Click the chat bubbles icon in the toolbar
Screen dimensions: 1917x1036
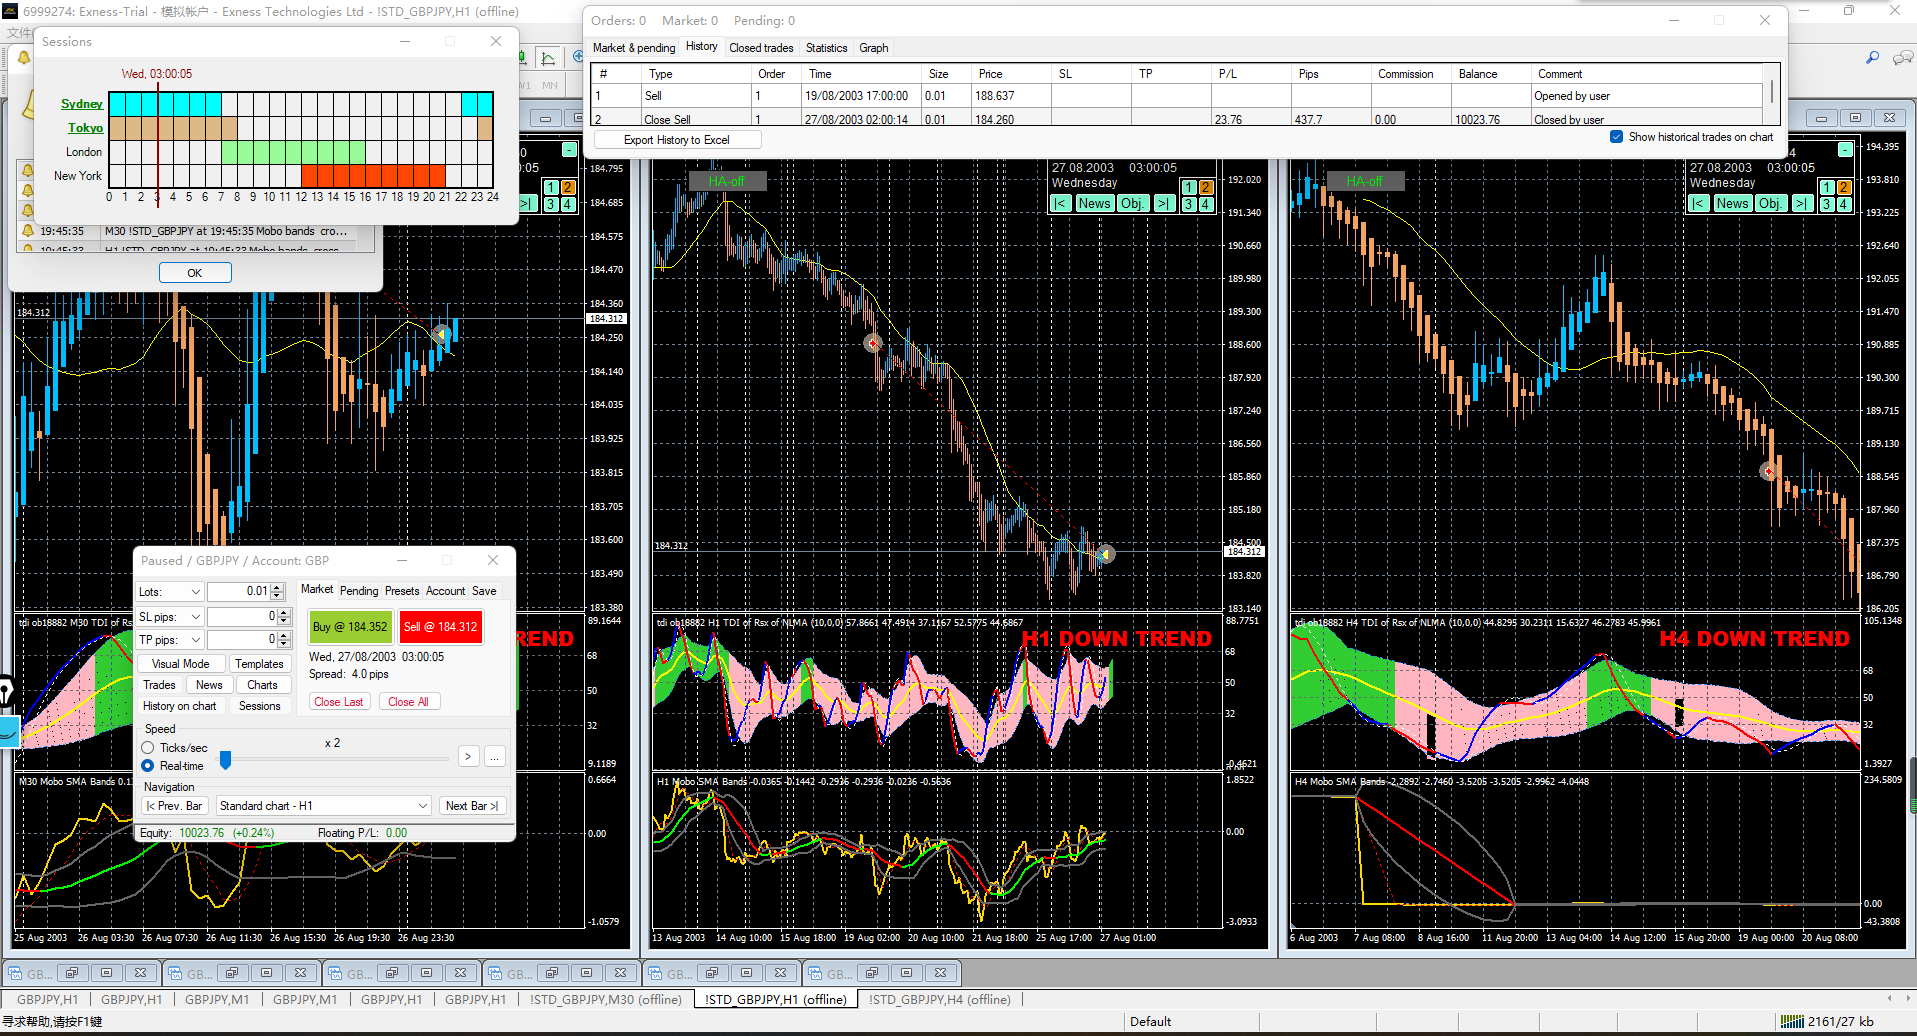click(x=1902, y=58)
